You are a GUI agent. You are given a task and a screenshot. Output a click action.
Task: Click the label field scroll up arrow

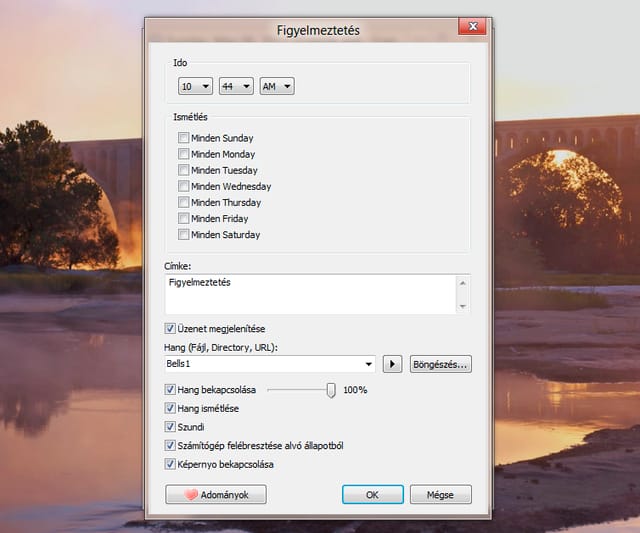[463, 283]
